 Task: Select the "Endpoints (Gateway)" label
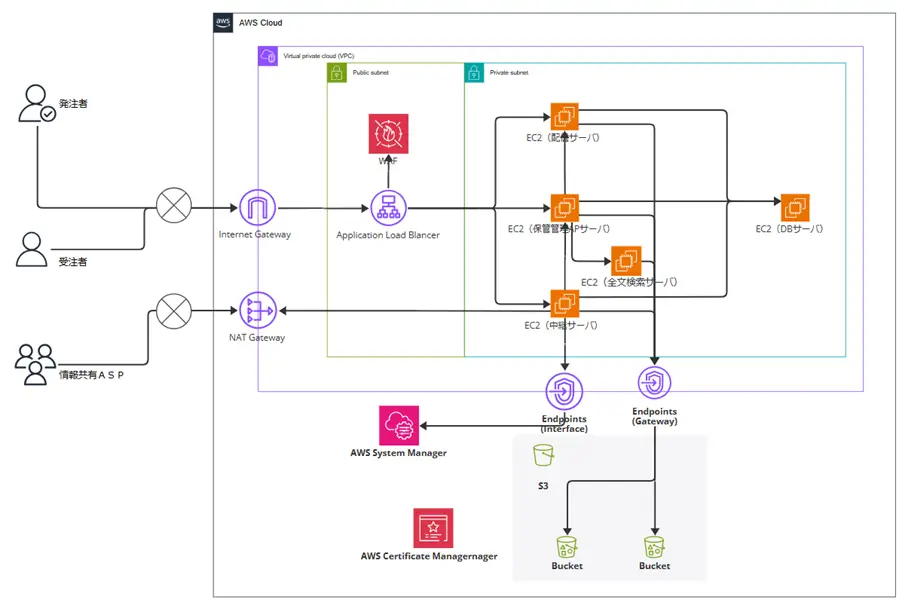coord(655,416)
